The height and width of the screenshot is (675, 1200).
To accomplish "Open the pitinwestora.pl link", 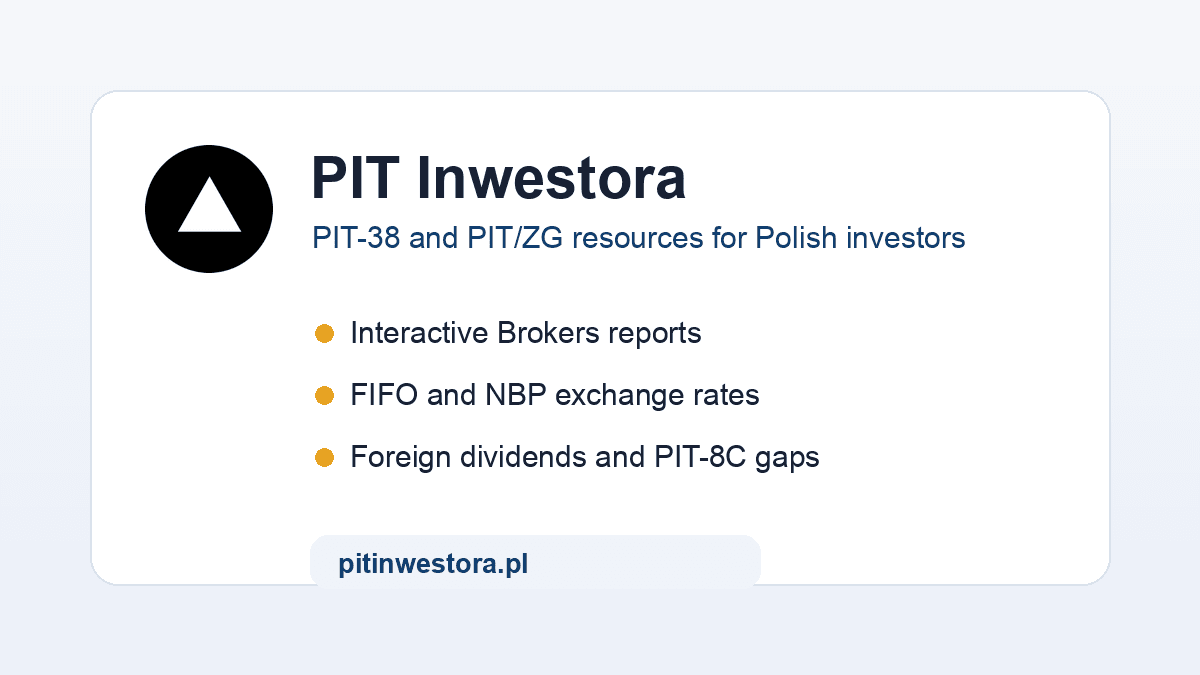I will tap(433, 564).
